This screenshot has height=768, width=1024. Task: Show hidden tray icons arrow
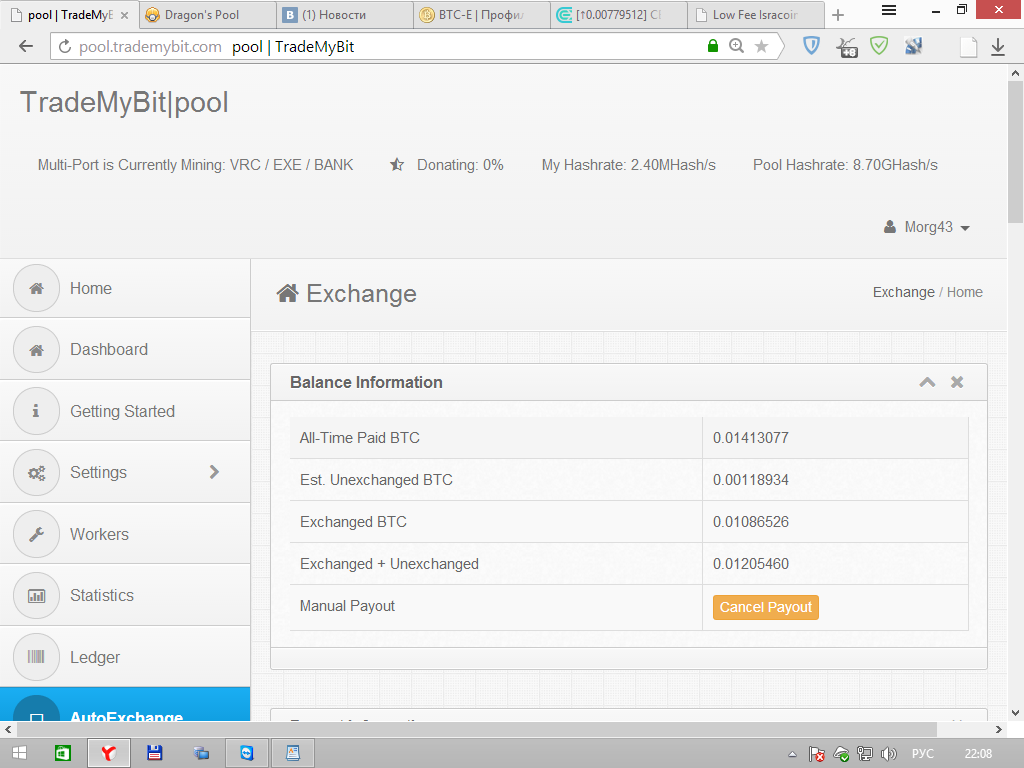point(792,754)
